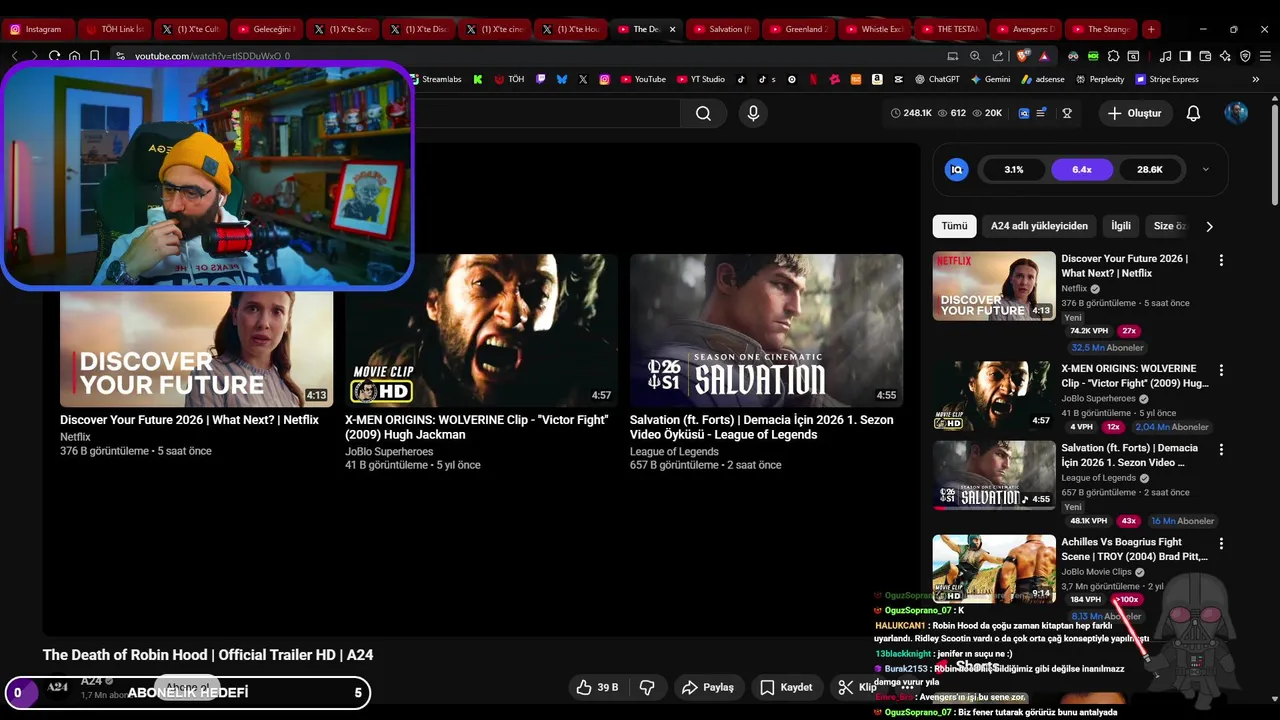Open the Bluesky butterfly bookmark
Image resolution: width=1280 pixels, height=720 pixels.
(562, 79)
